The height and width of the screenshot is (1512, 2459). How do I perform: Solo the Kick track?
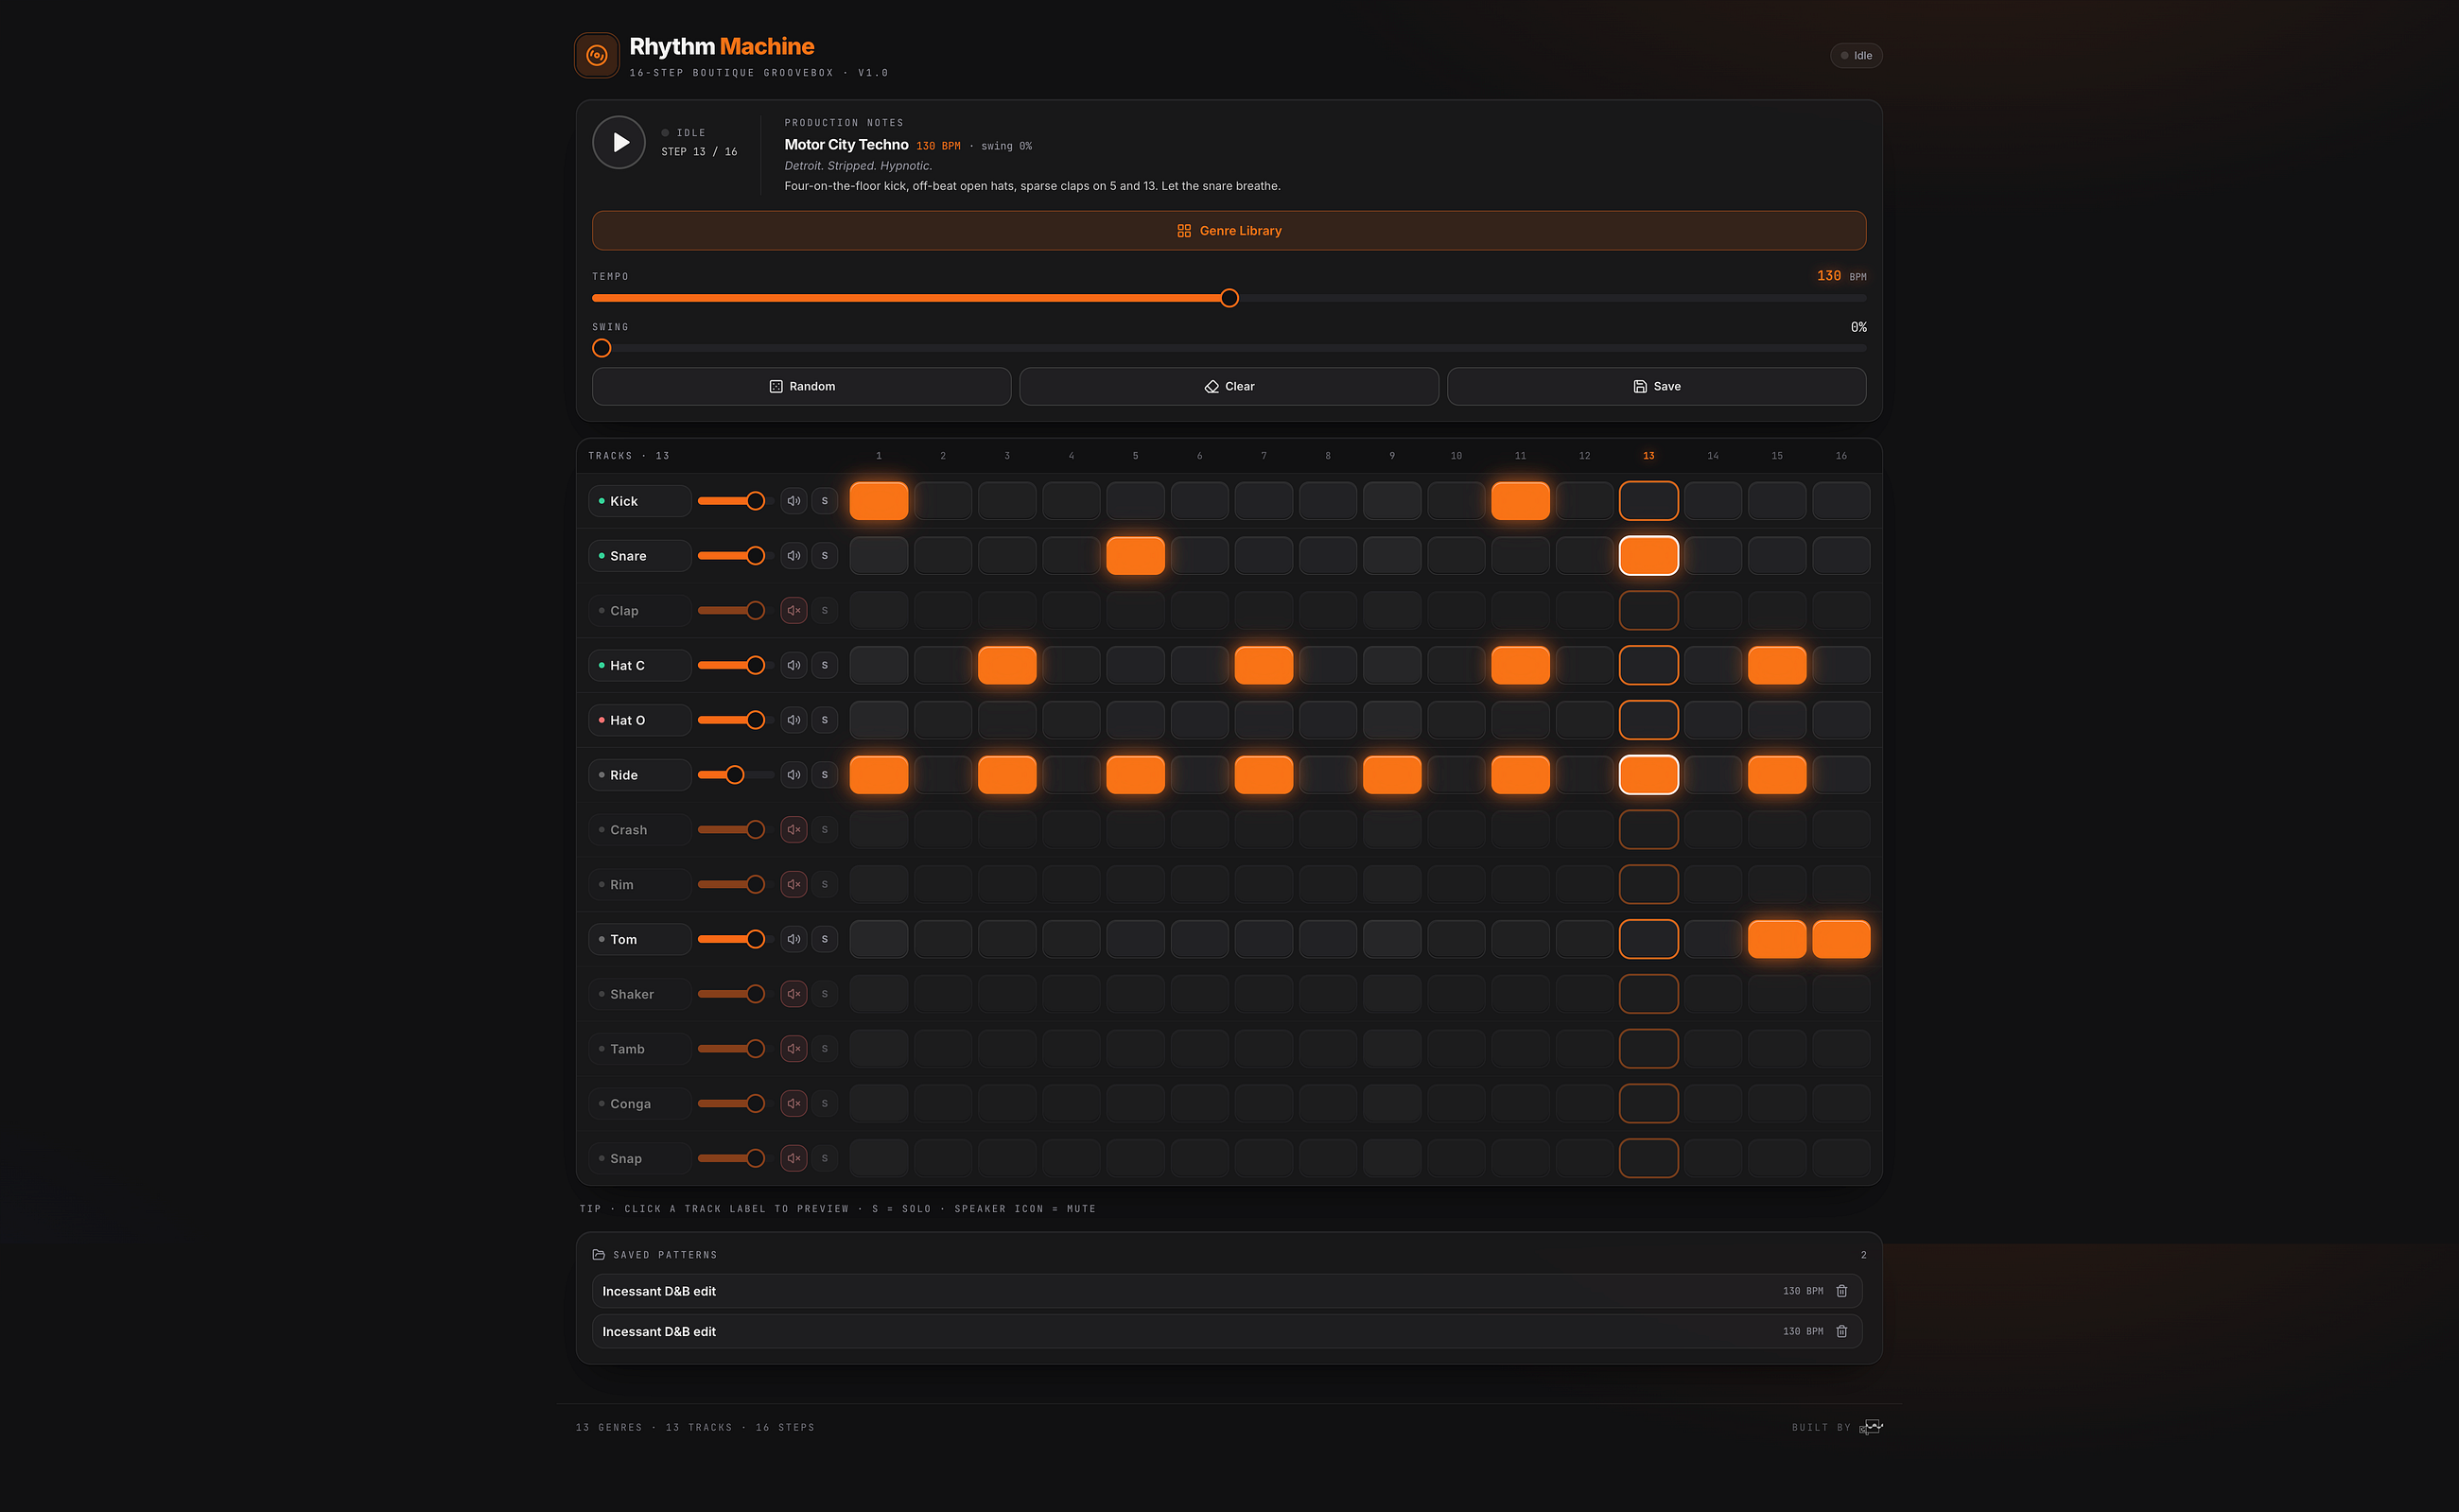(825, 501)
